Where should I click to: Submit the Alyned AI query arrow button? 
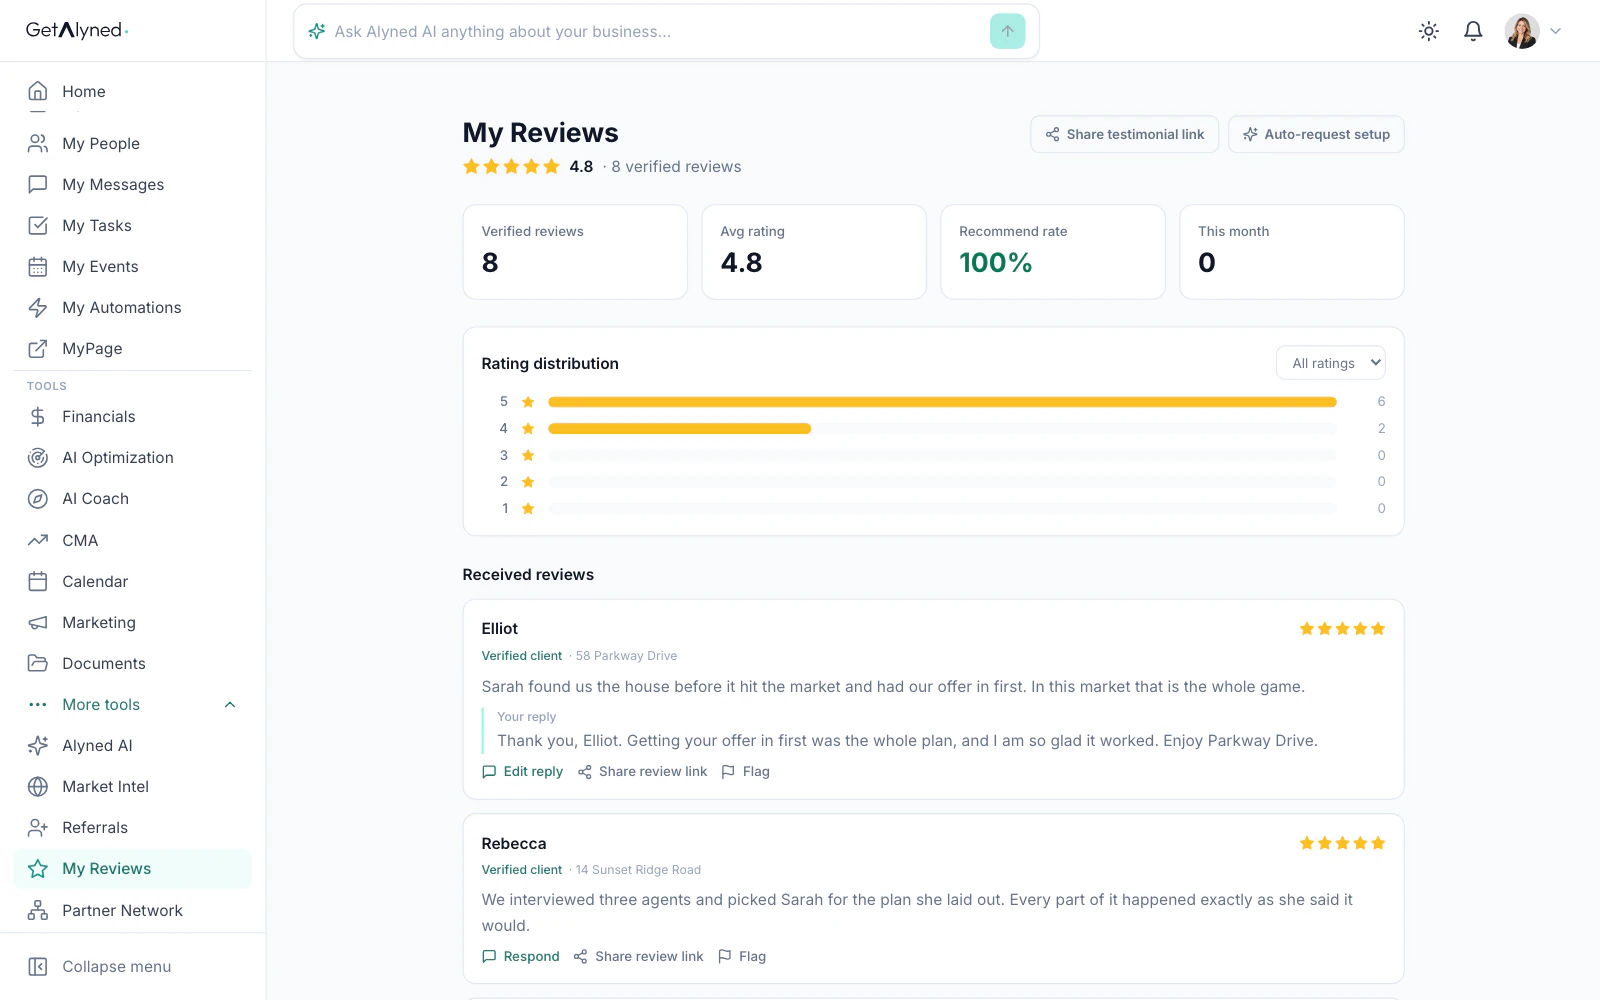click(x=1007, y=31)
